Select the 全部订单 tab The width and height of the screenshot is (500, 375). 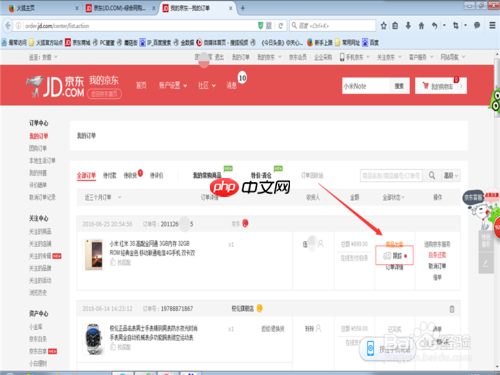pyautogui.click(x=86, y=175)
